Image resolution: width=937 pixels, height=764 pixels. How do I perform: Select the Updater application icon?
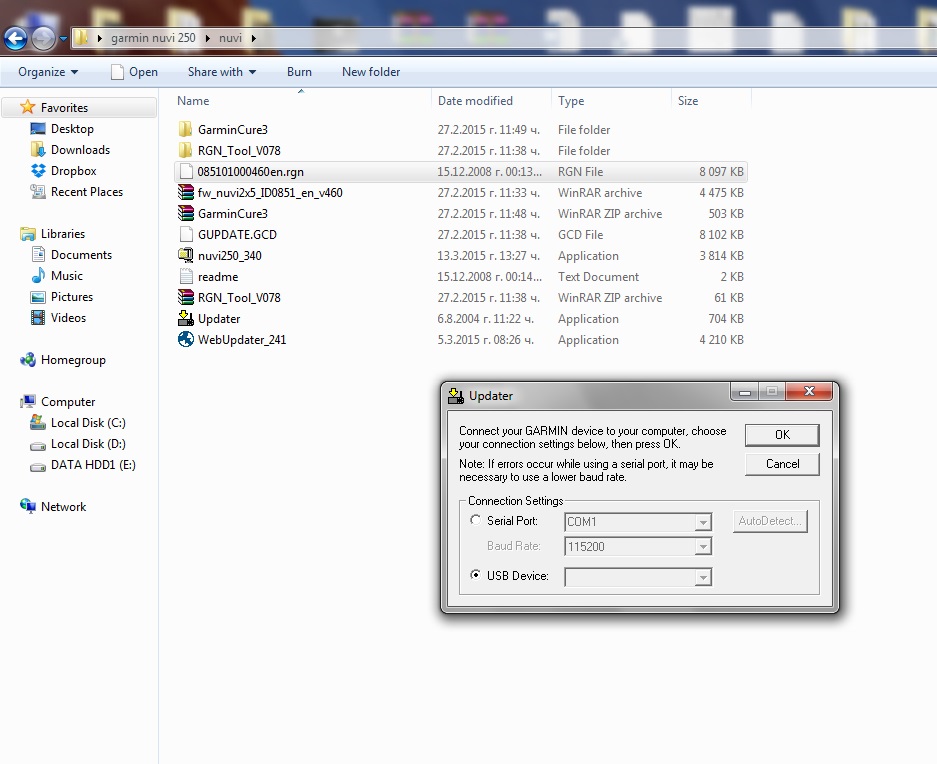click(186, 318)
